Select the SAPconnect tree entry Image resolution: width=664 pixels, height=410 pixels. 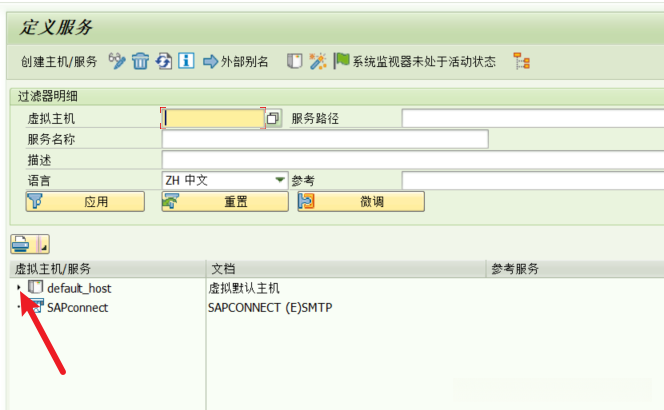[77, 308]
